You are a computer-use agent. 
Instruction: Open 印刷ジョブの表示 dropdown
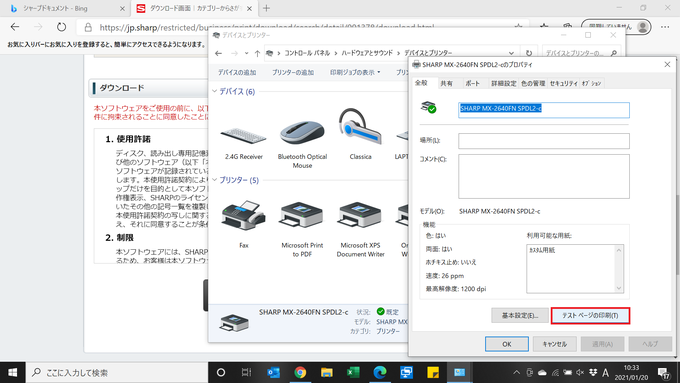pos(355,72)
